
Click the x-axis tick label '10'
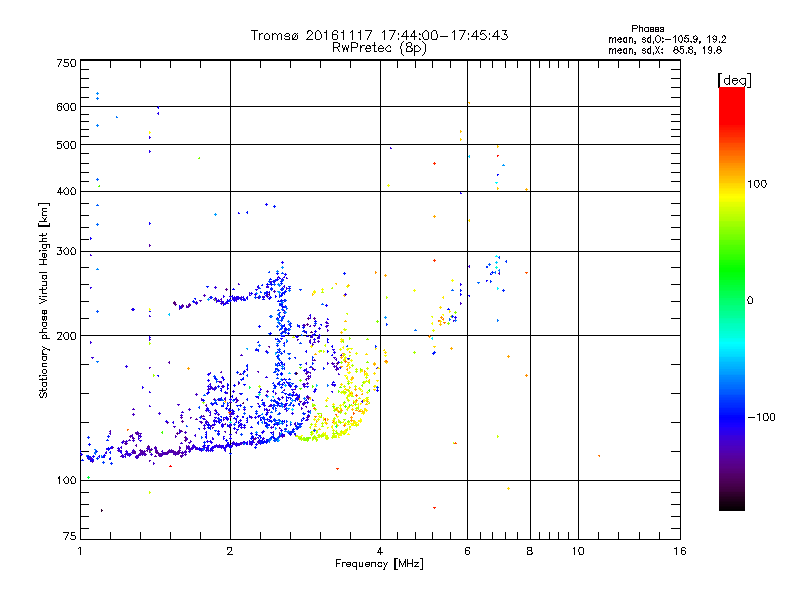pyautogui.click(x=578, y=551)
